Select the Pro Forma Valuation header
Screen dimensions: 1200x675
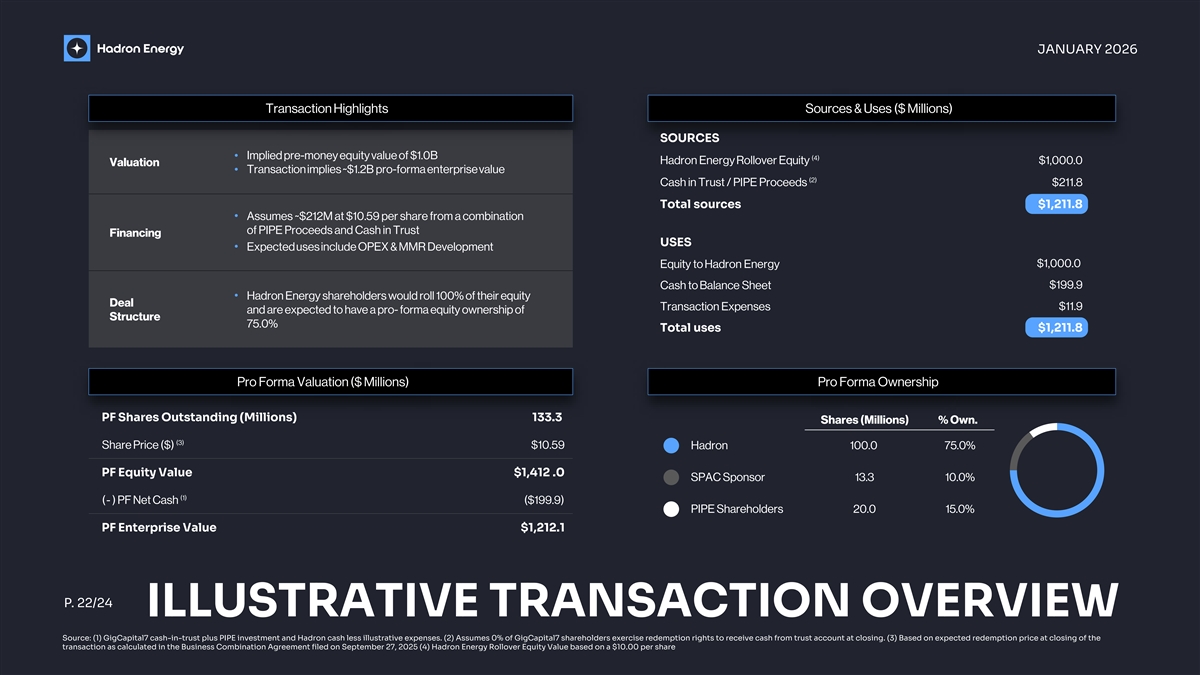point(330,381)
